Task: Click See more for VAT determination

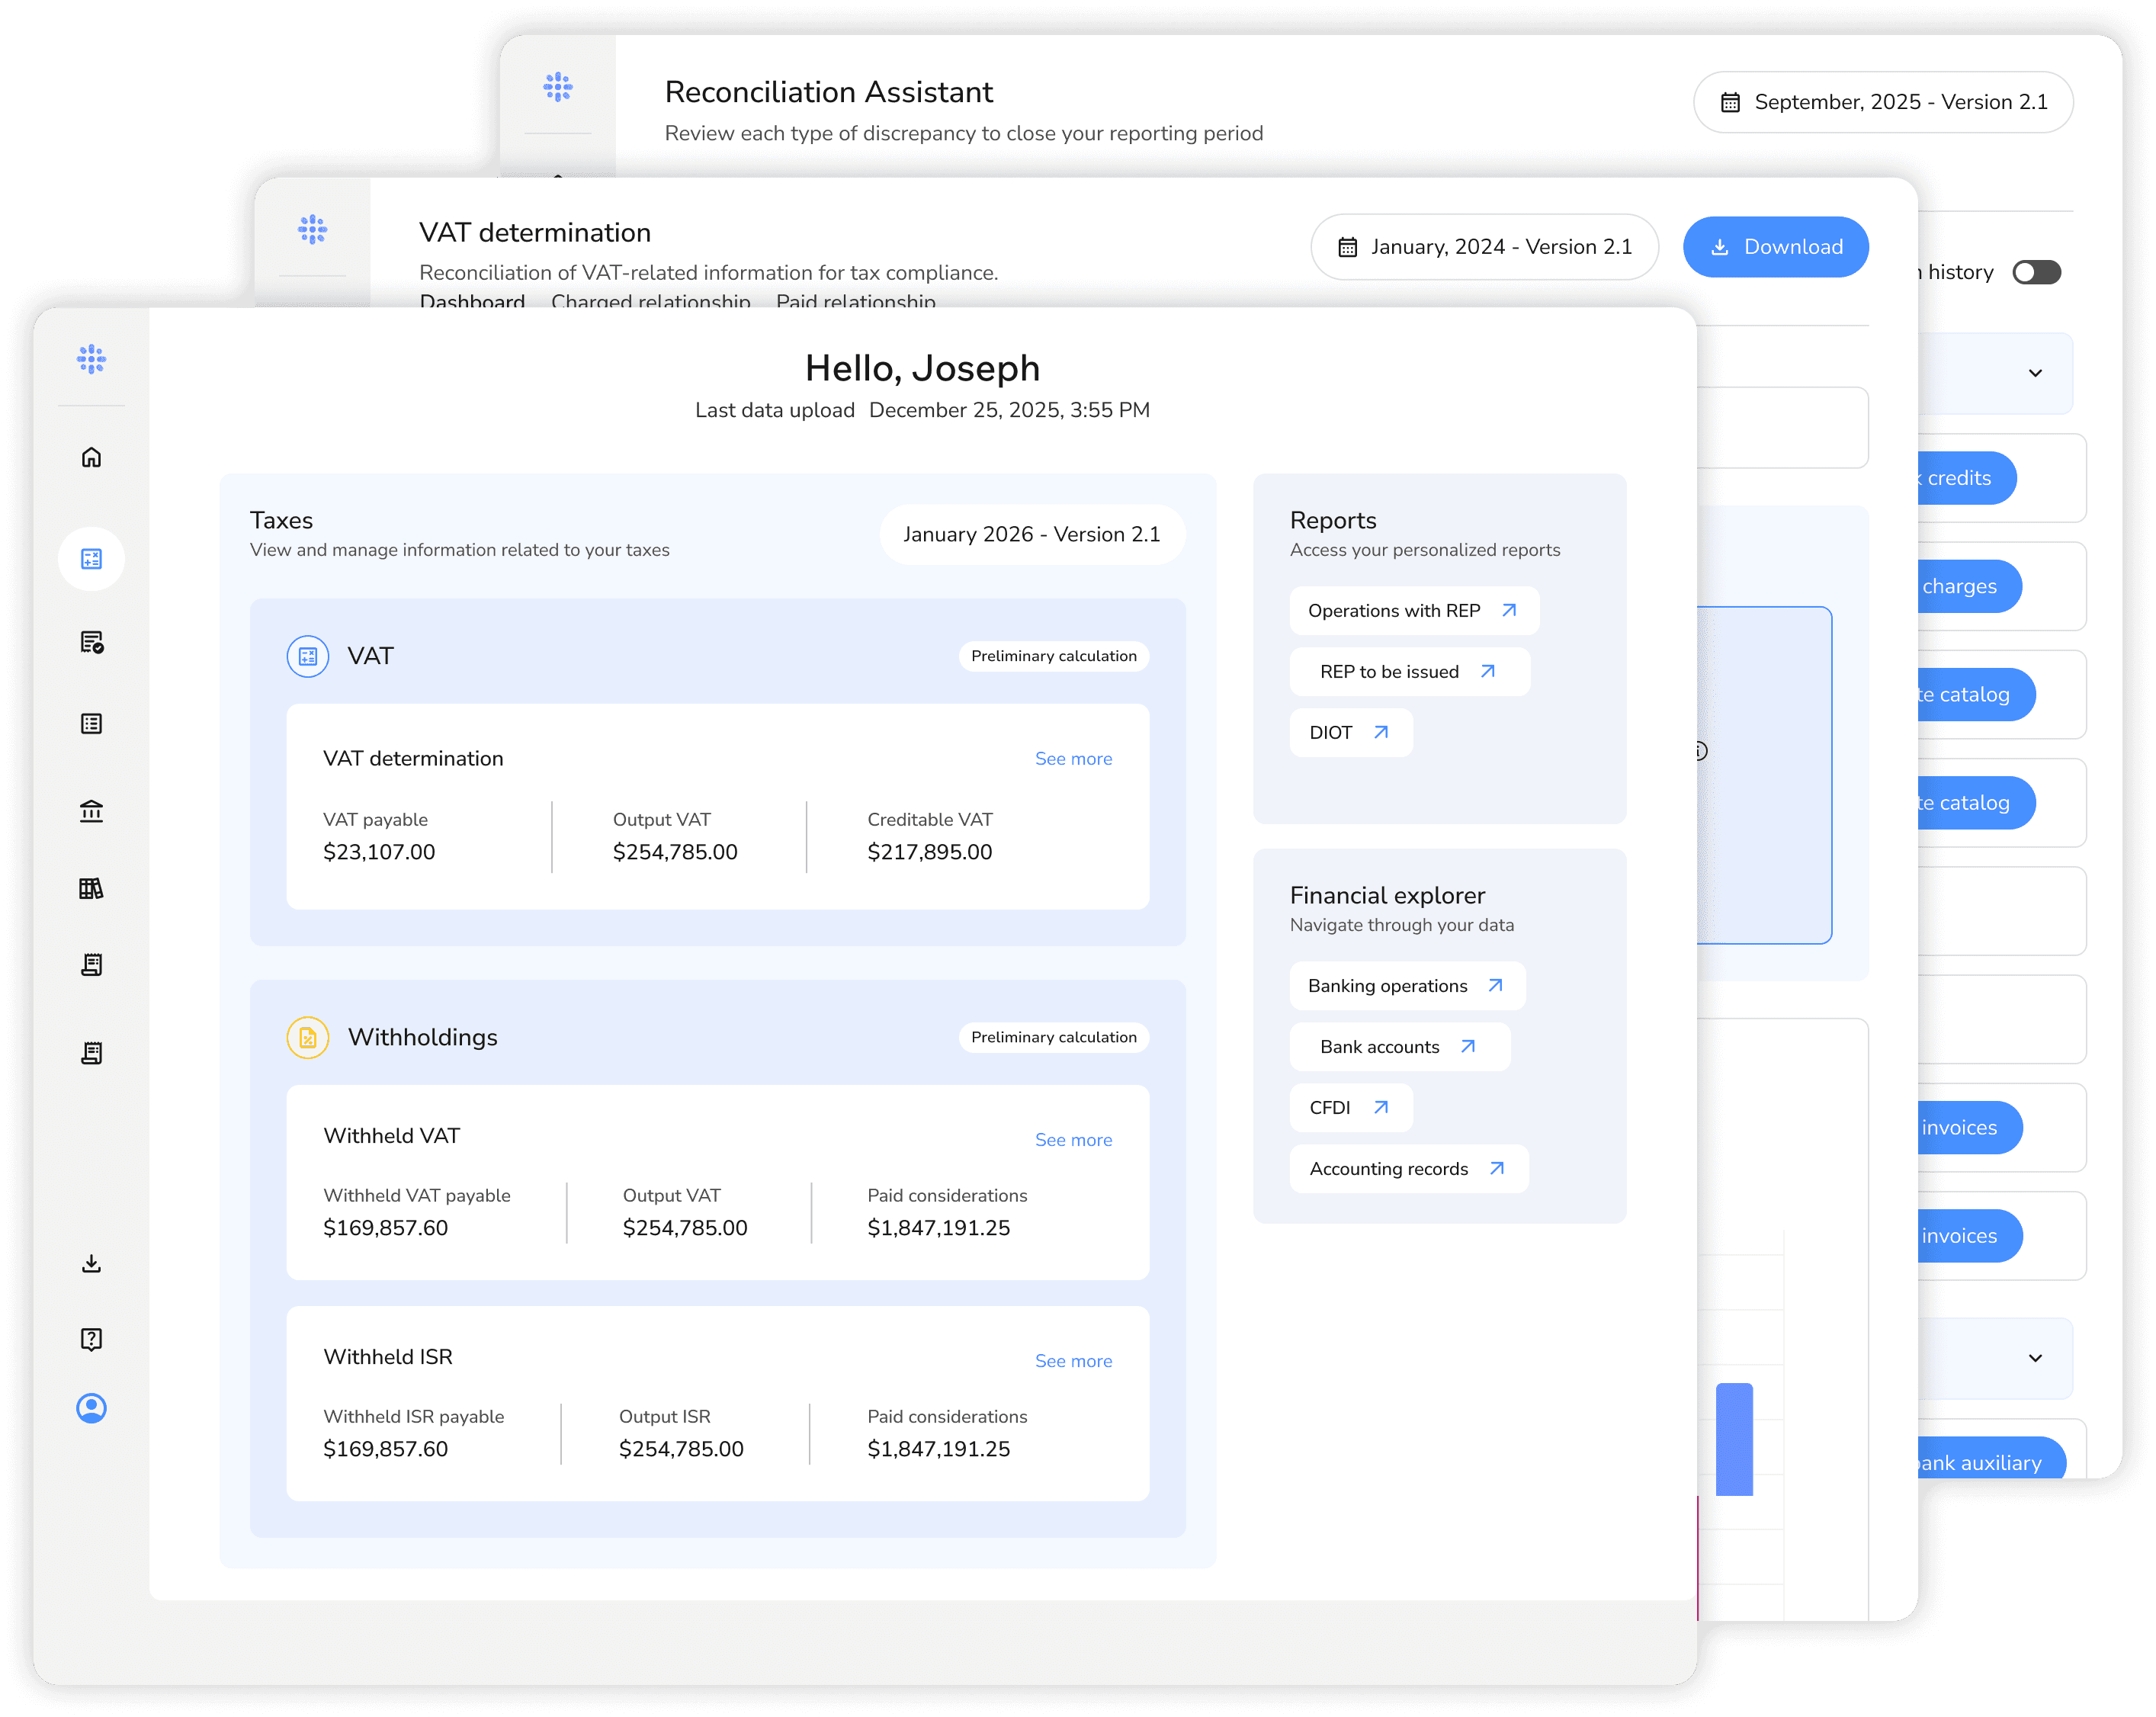Action: (1073, 759)
